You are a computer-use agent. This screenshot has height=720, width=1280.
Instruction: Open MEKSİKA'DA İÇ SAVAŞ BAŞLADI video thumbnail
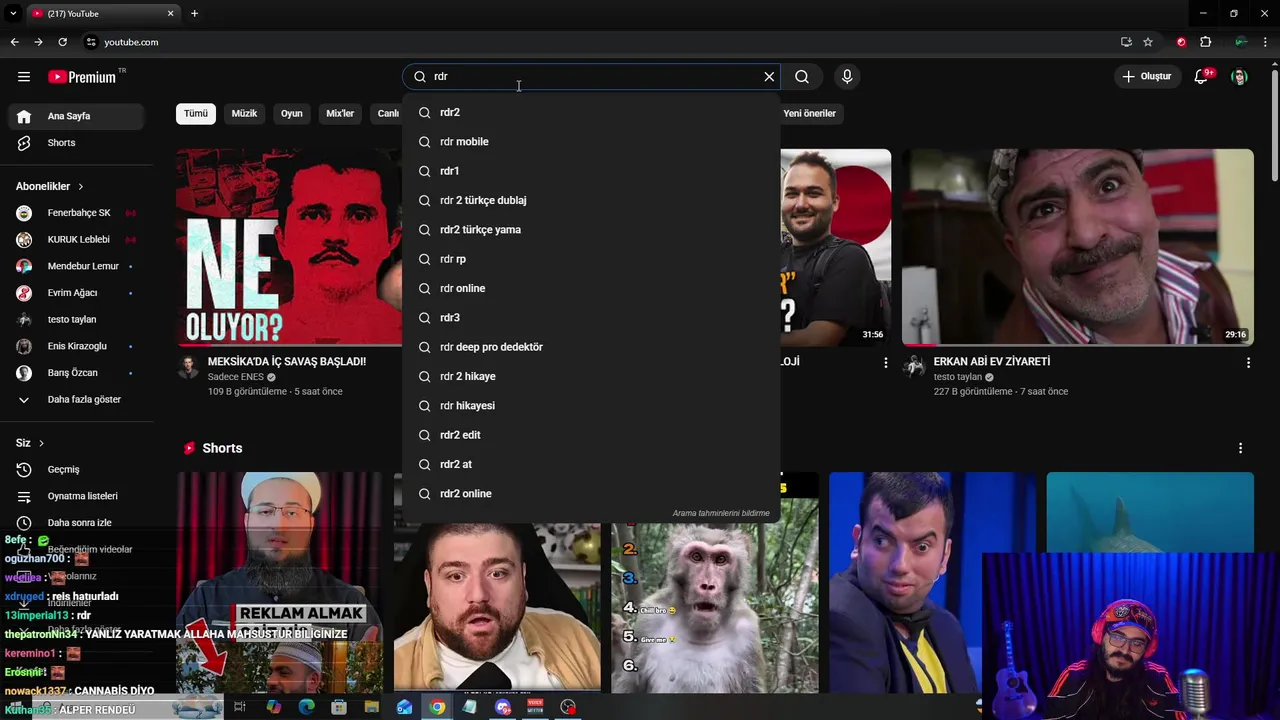(x=289, y=247)
